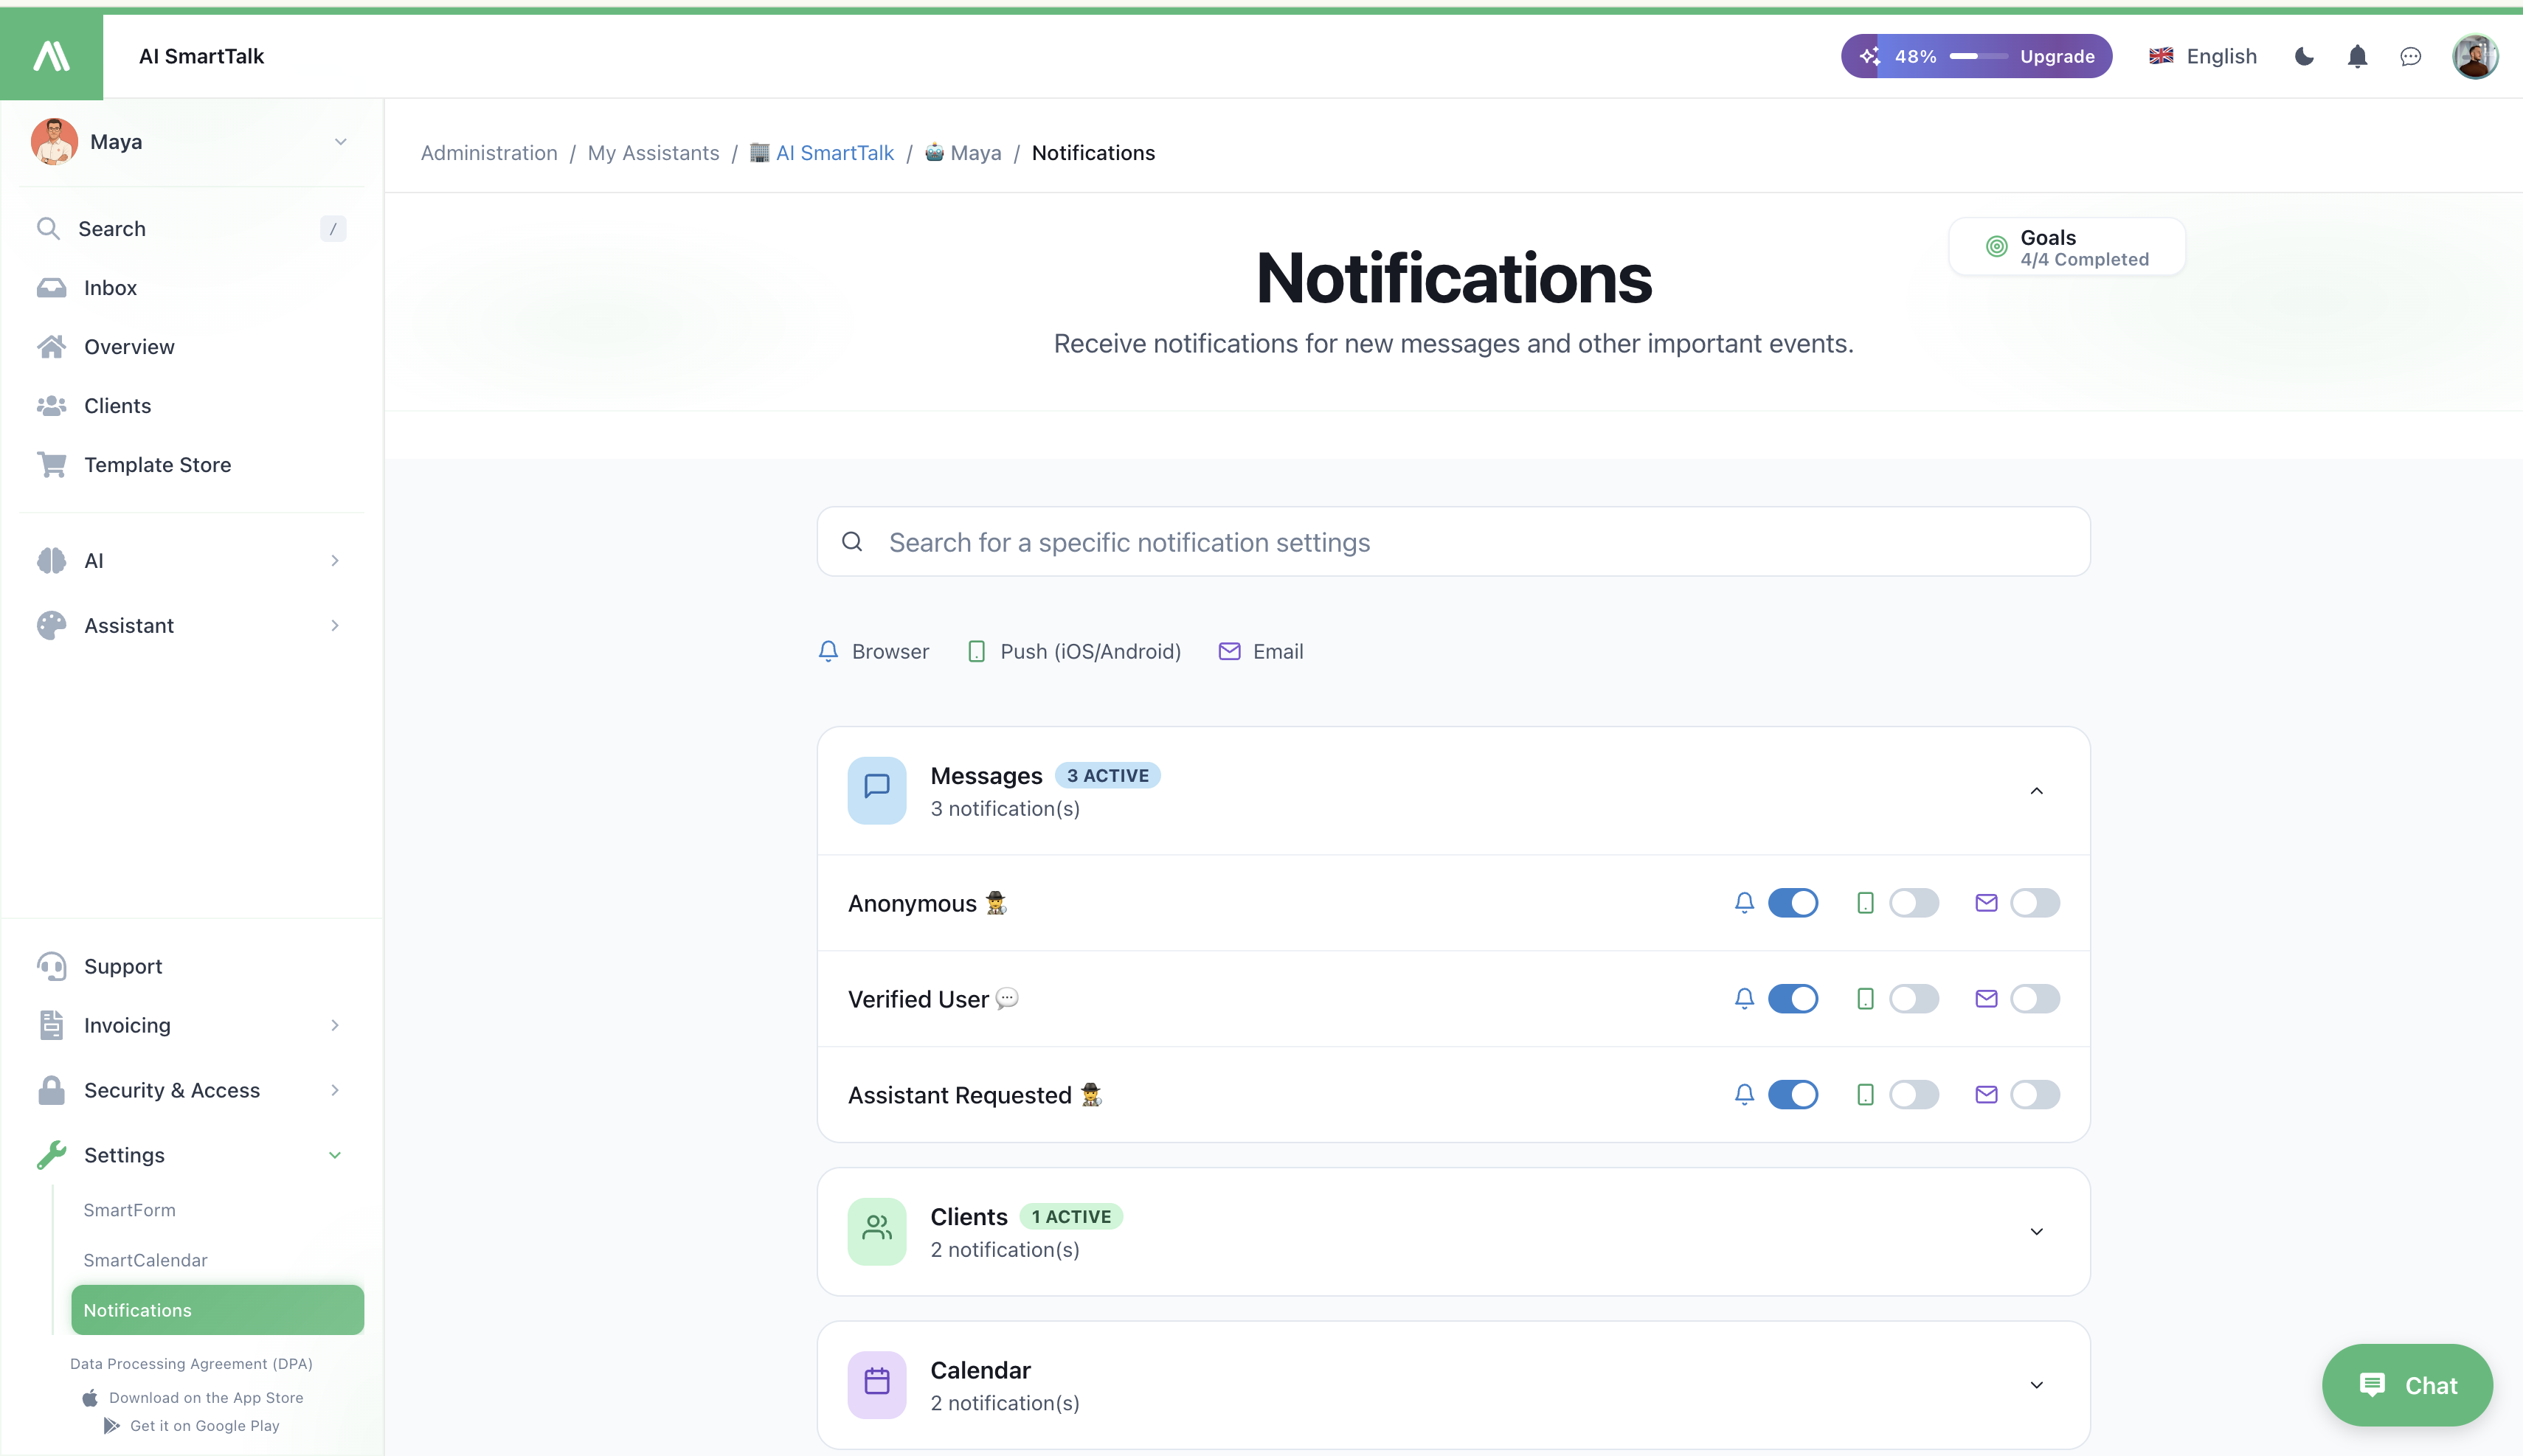Open SmartCalendar settings
2523x1456 pixels.
tap(145, 1260)
